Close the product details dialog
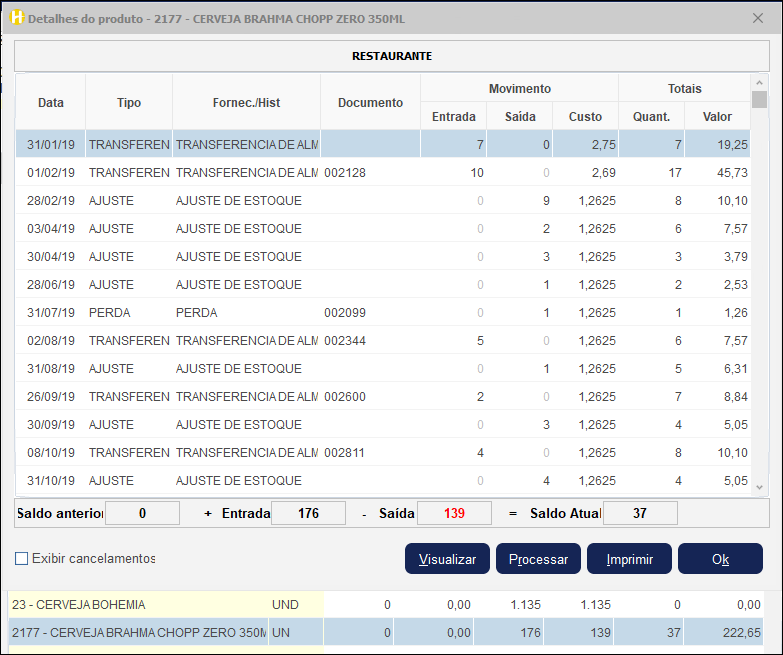 [757, 18]
